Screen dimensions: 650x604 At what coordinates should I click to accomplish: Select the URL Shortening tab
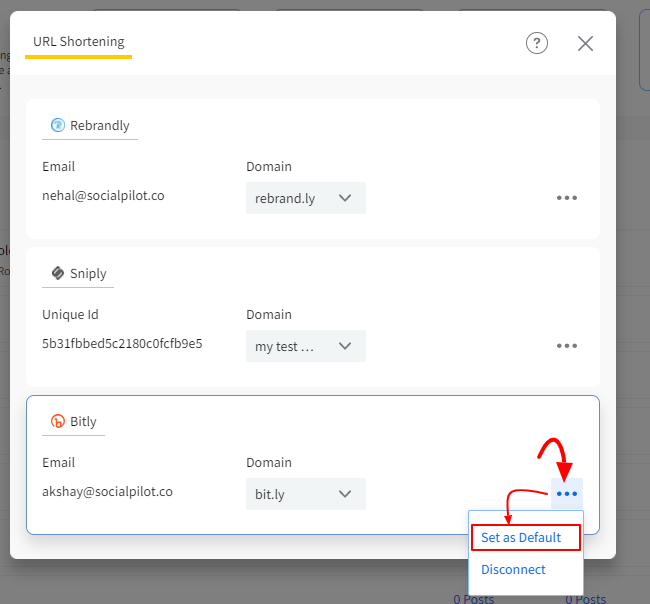coord(78,41)
